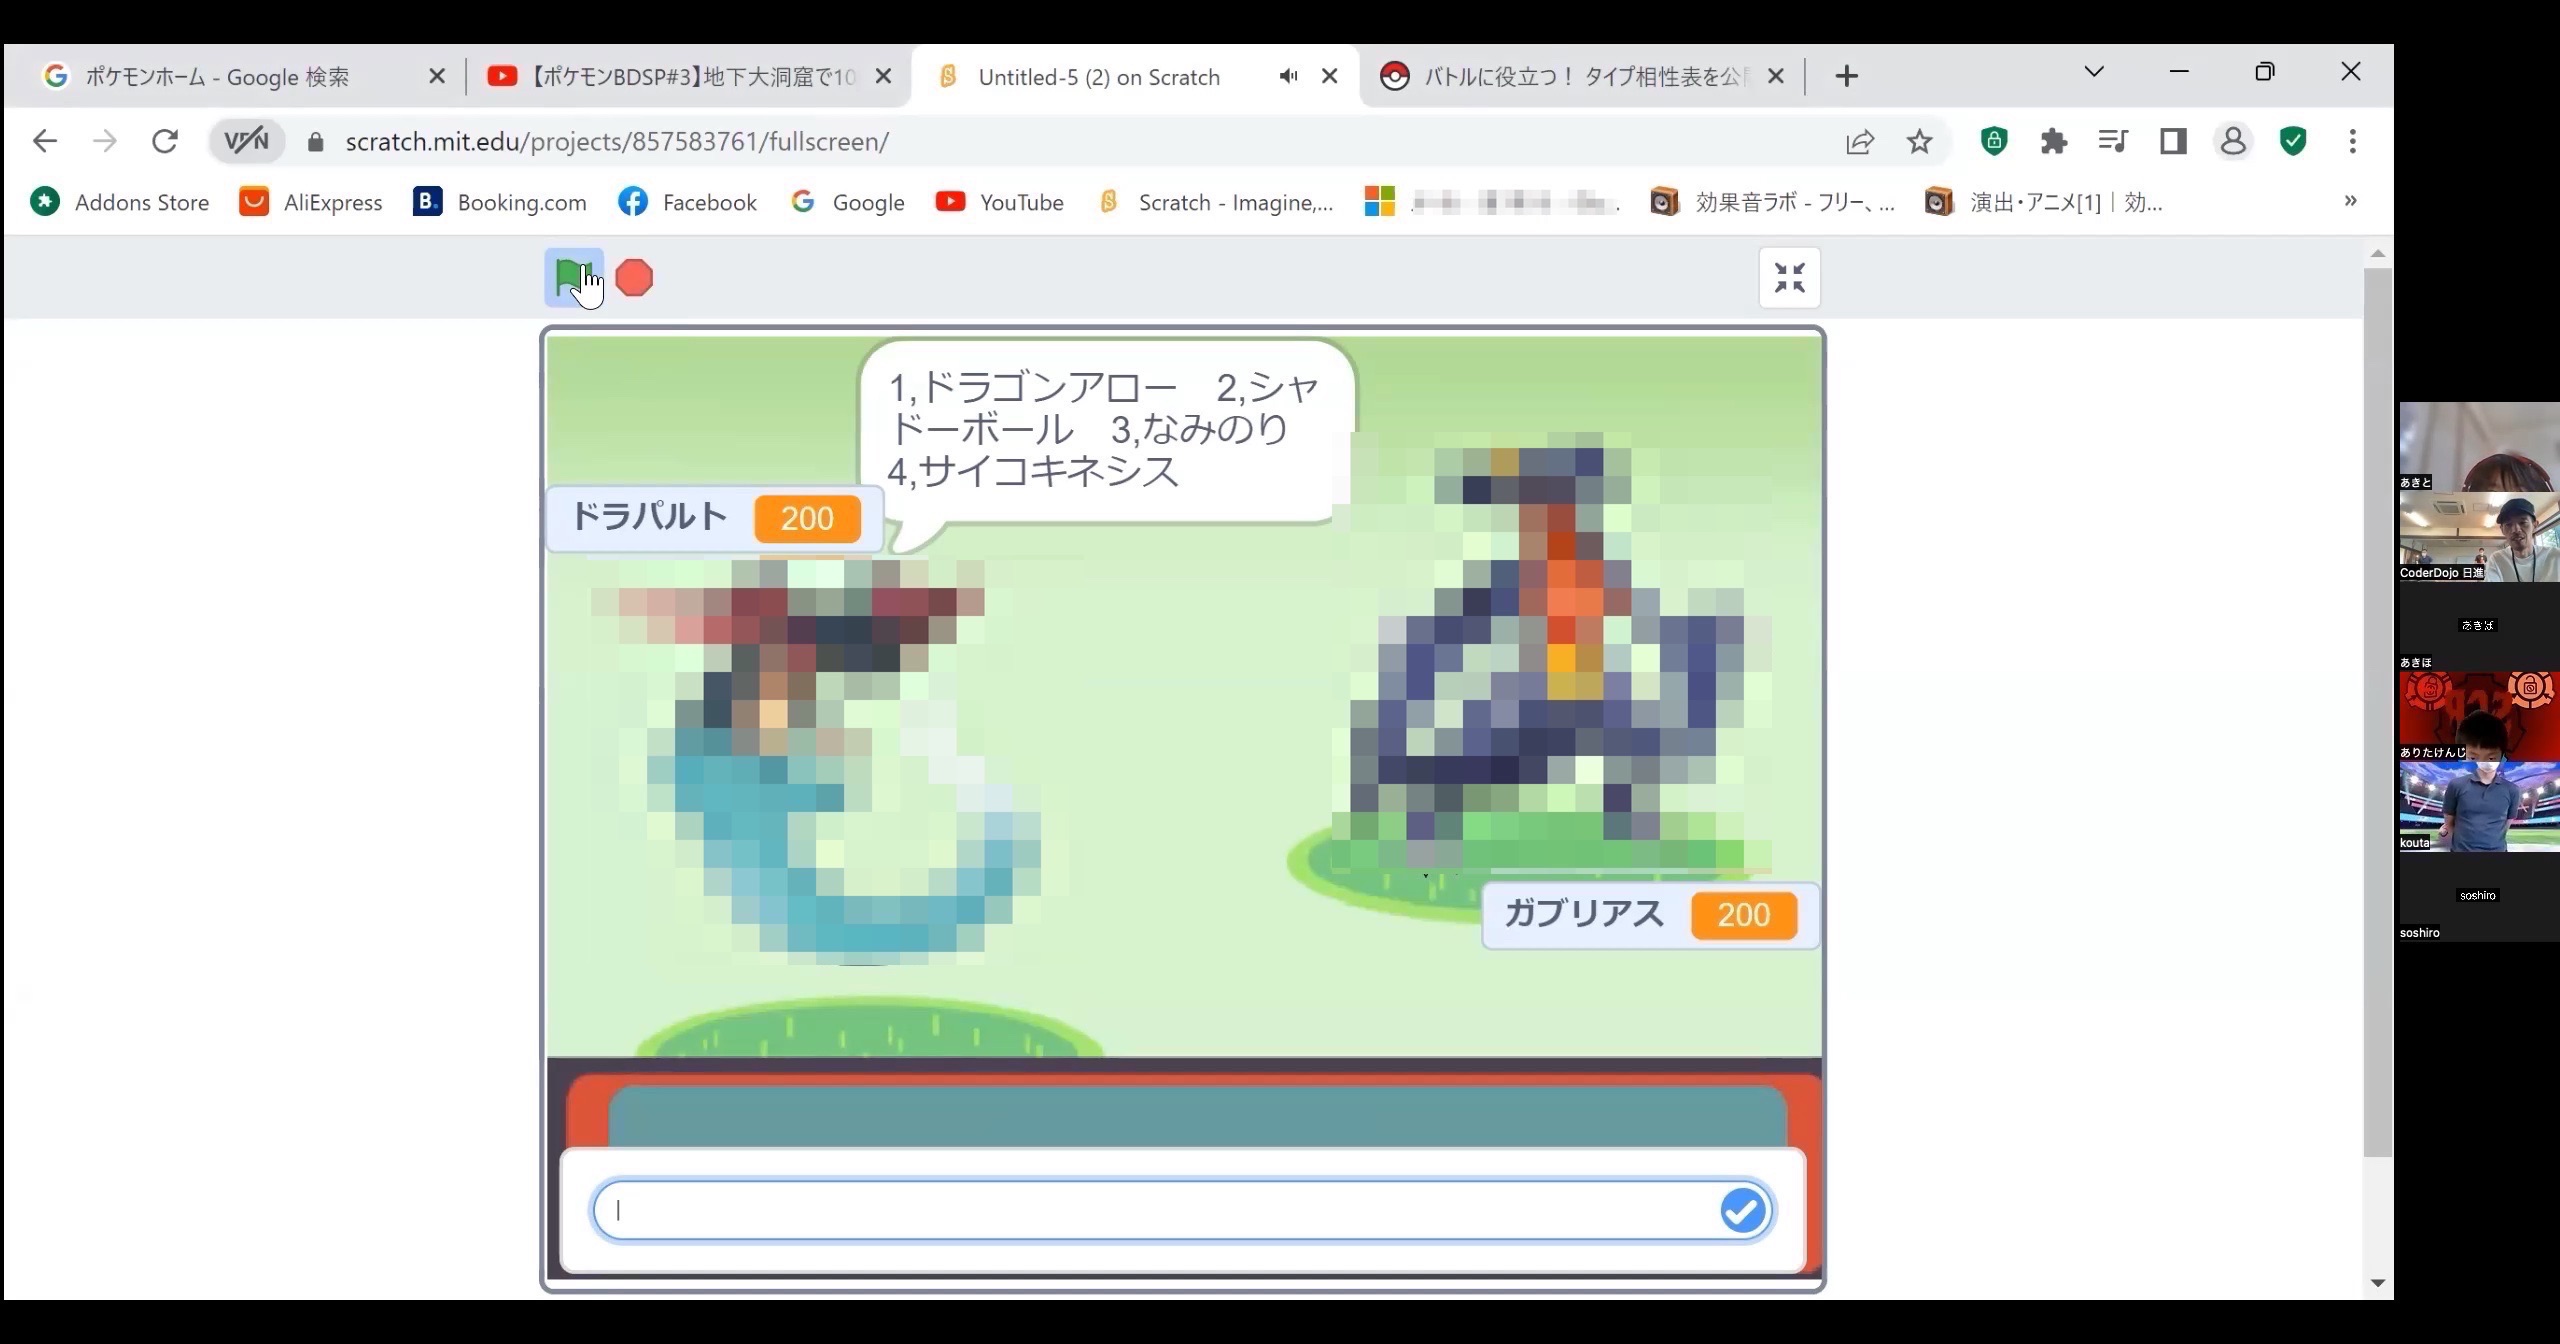The image size is (2560, 1344).
Task: Open the Extensions puzzle piece menu
Action: tap(2053, 141)
